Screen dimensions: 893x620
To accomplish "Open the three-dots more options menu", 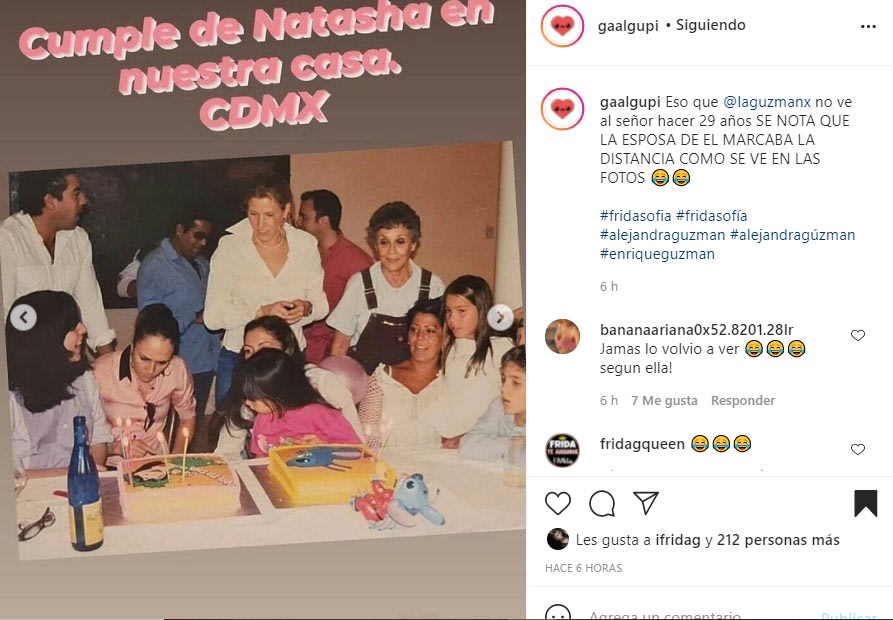I will (868, 27).
